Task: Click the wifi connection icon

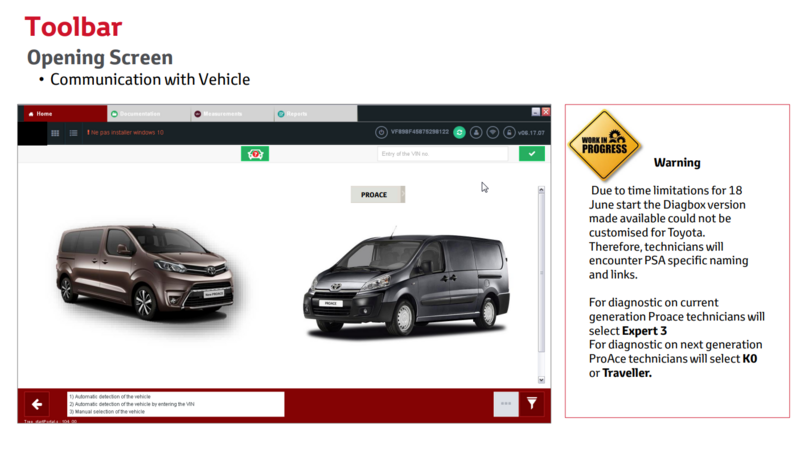Action: pyautogui.click(x=492, y=133)
